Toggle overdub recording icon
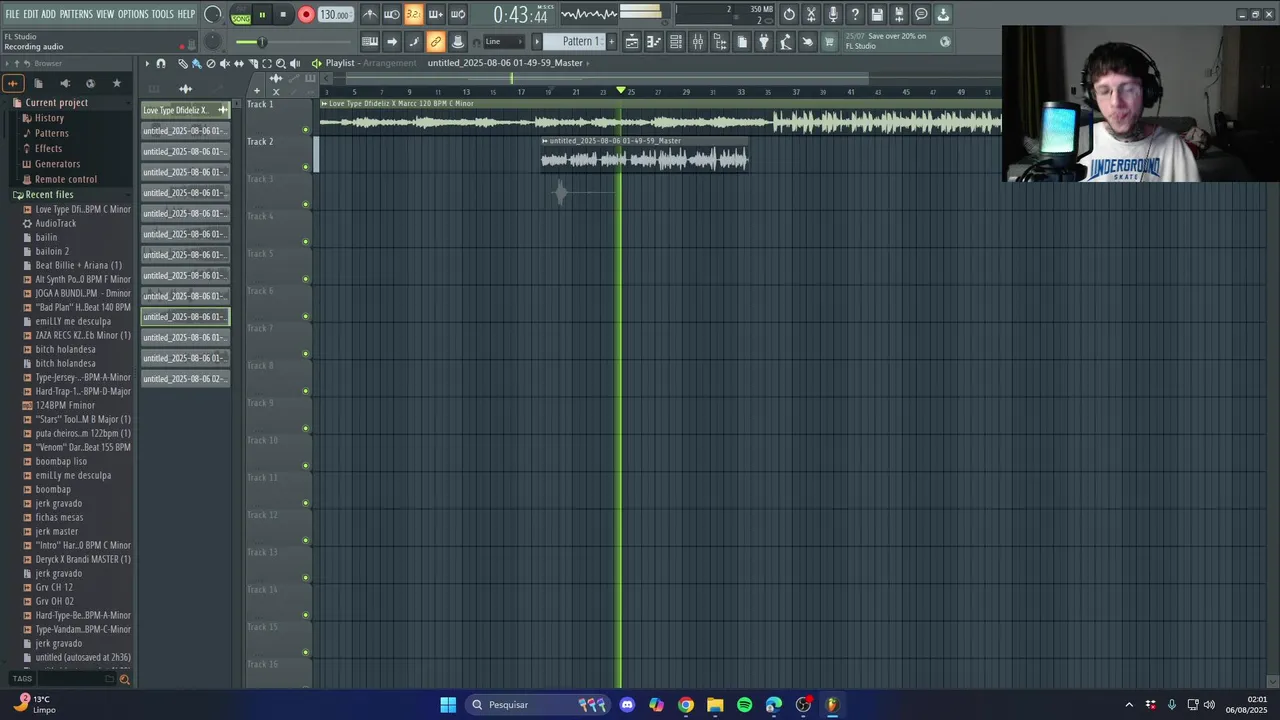This screenshot has width=1280, height=720. pyautogui.click(x=435, y=15)
